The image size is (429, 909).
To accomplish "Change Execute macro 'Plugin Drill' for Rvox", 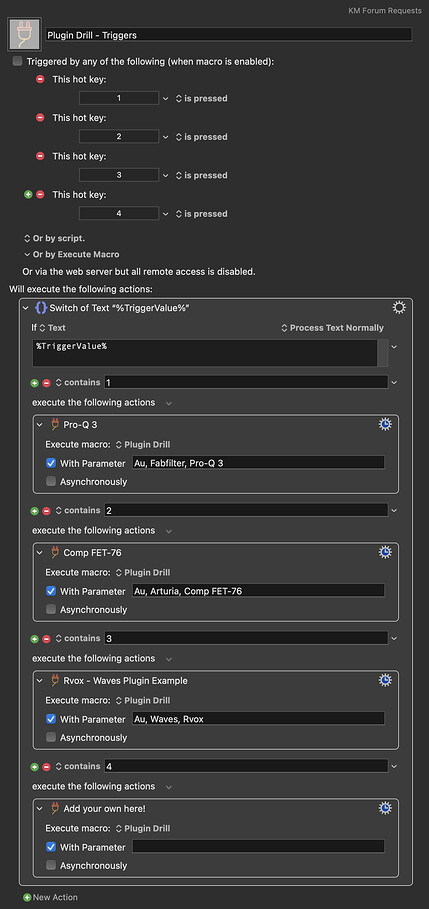I will 143,700.
